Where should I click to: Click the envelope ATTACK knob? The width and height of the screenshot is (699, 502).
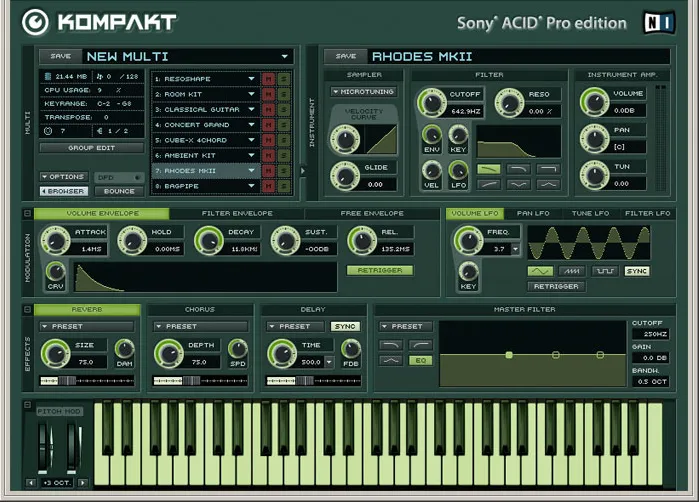coord(55,240)
